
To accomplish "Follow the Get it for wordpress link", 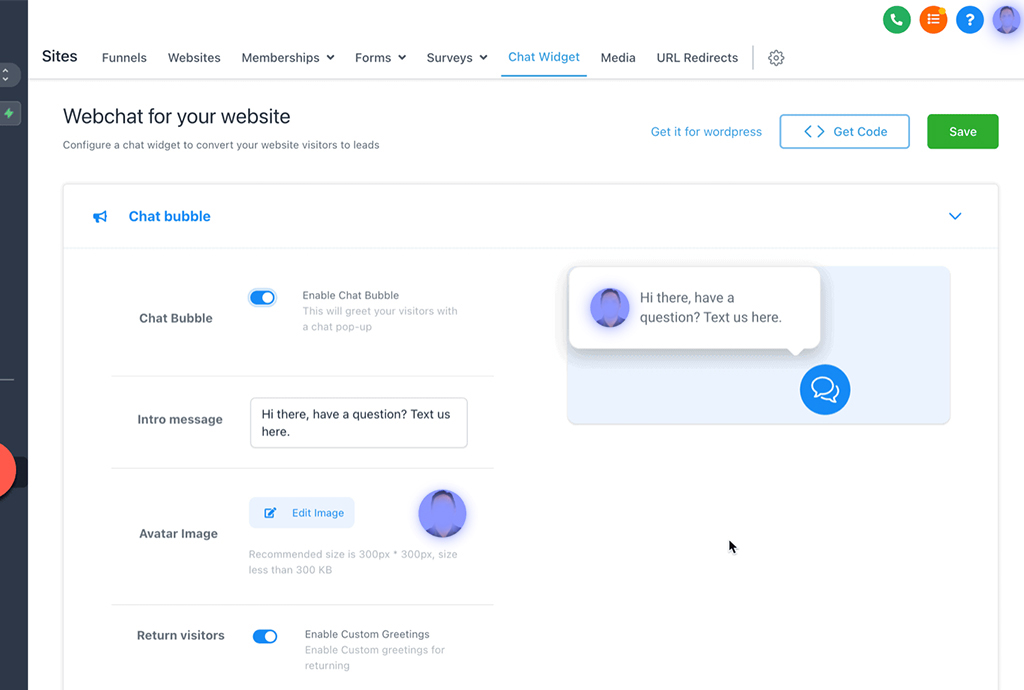I will [x=706, y=132].
